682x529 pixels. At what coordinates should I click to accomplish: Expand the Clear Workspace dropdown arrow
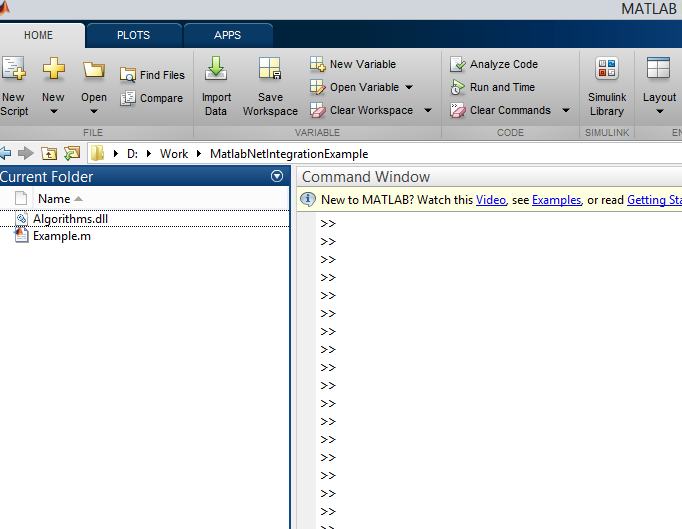pyautogui.click(x=428, y=110)
